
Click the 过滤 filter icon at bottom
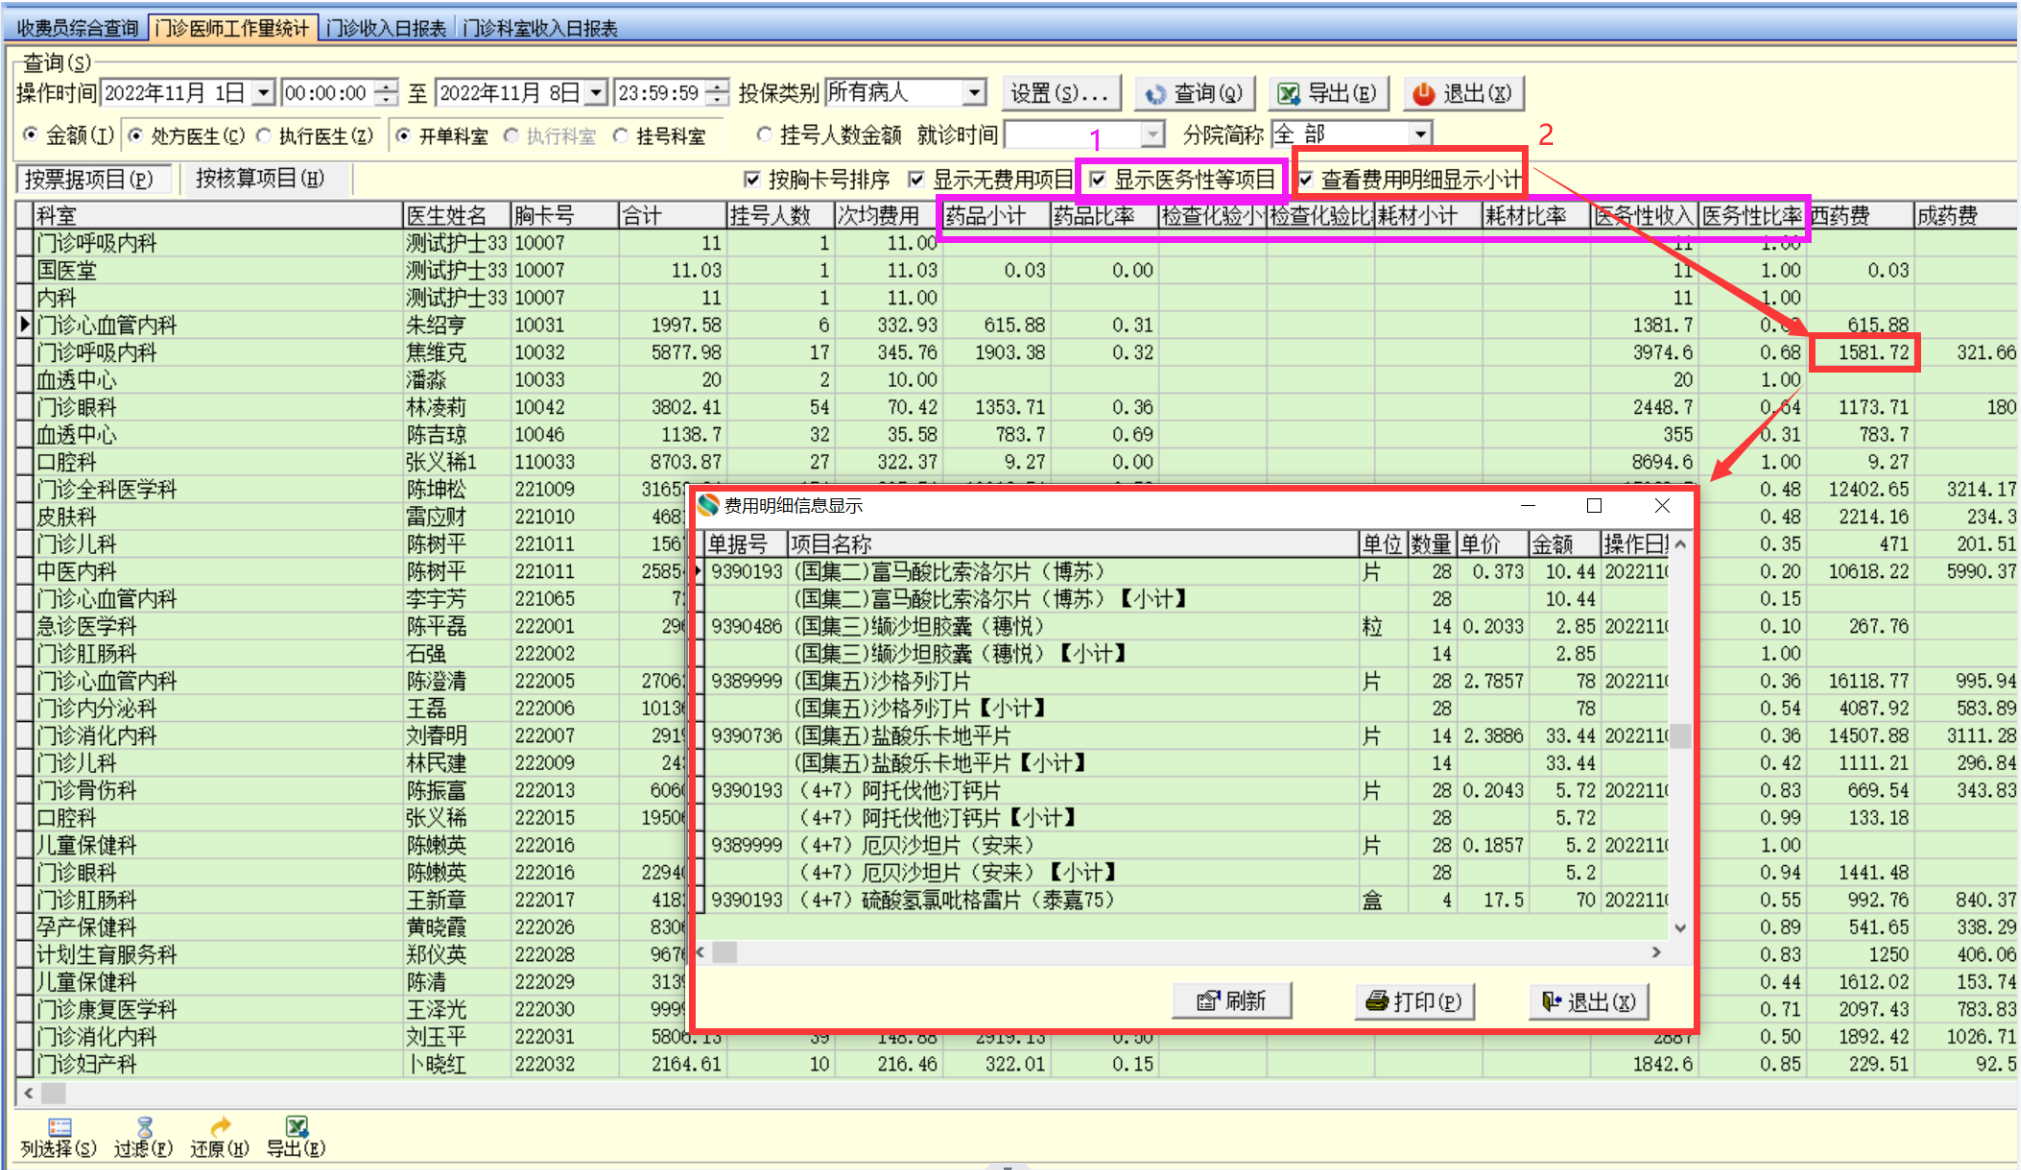point(144,1127)
